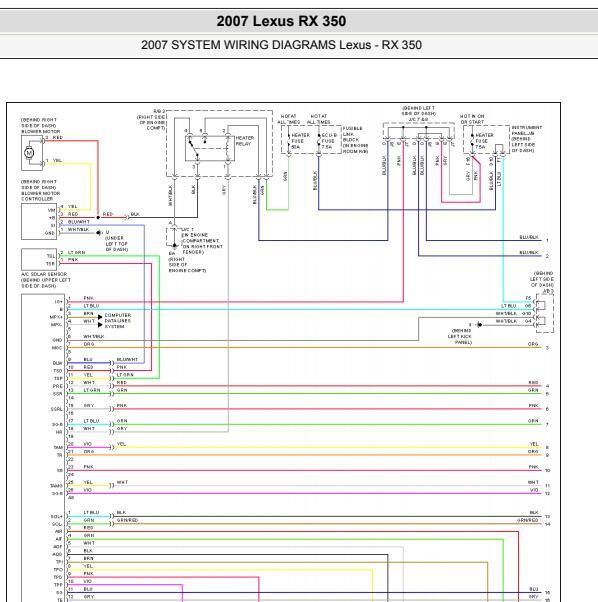Select the "BLU/WHT" label at controller pin 2
The width and height of the screenshot is (598, 602).
(79, 222)
